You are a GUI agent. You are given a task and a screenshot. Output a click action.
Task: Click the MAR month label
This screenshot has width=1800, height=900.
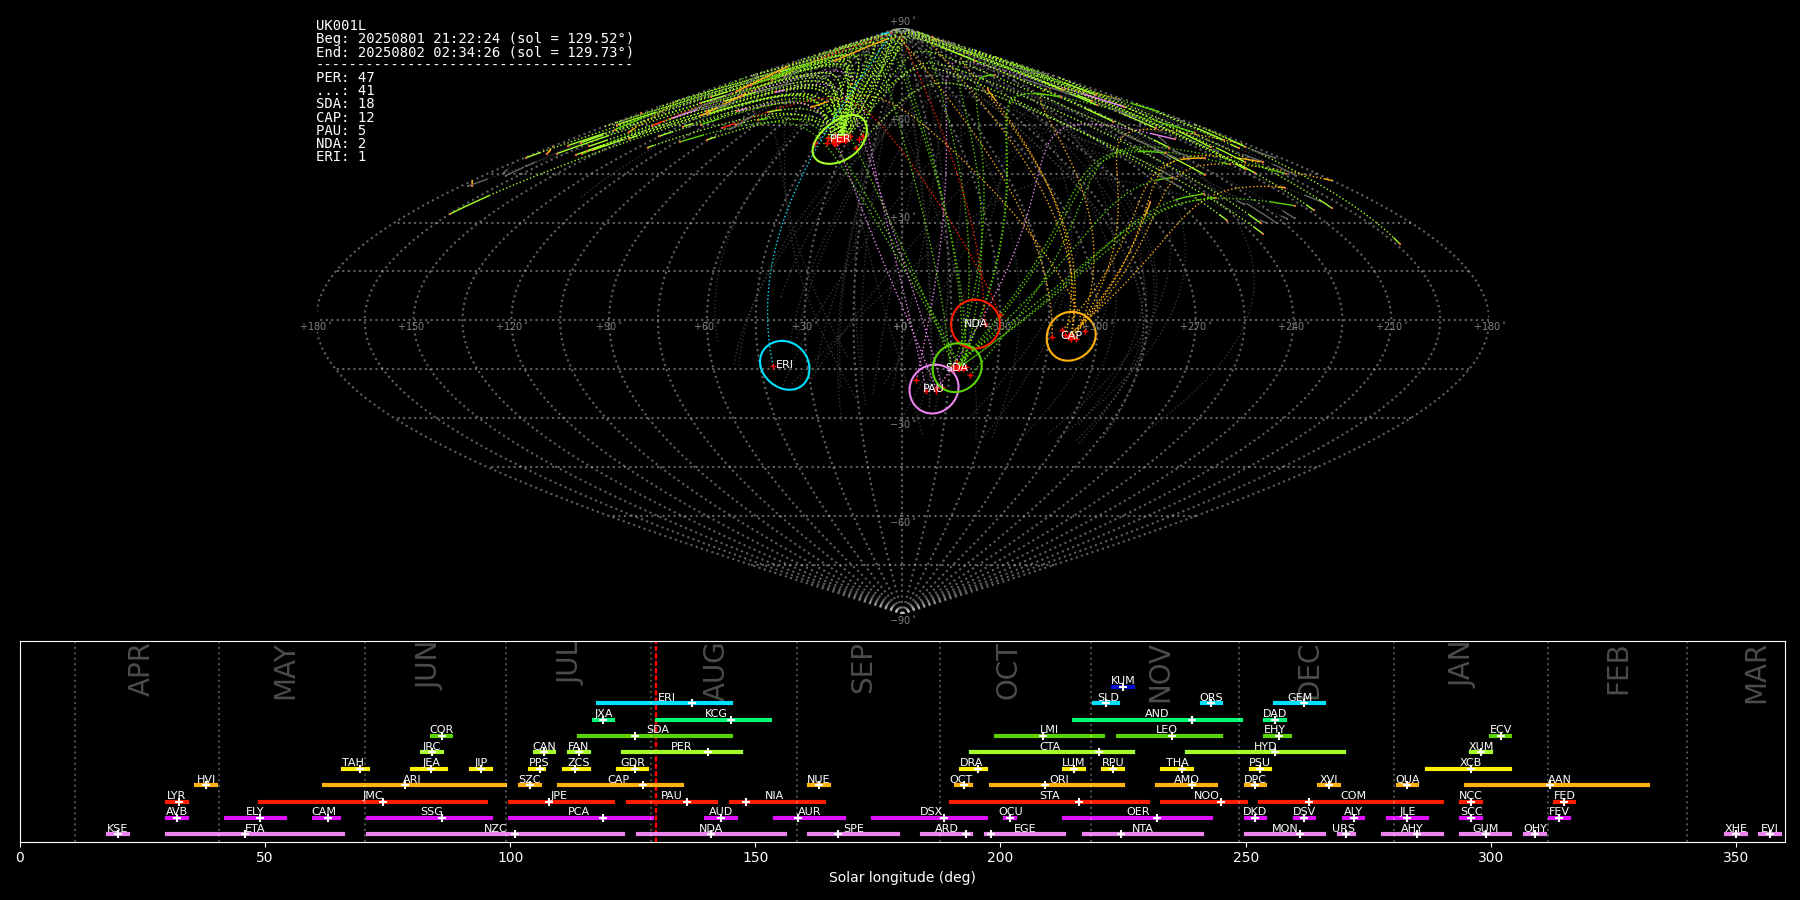pyautogui.click(x=1756, y=675)
